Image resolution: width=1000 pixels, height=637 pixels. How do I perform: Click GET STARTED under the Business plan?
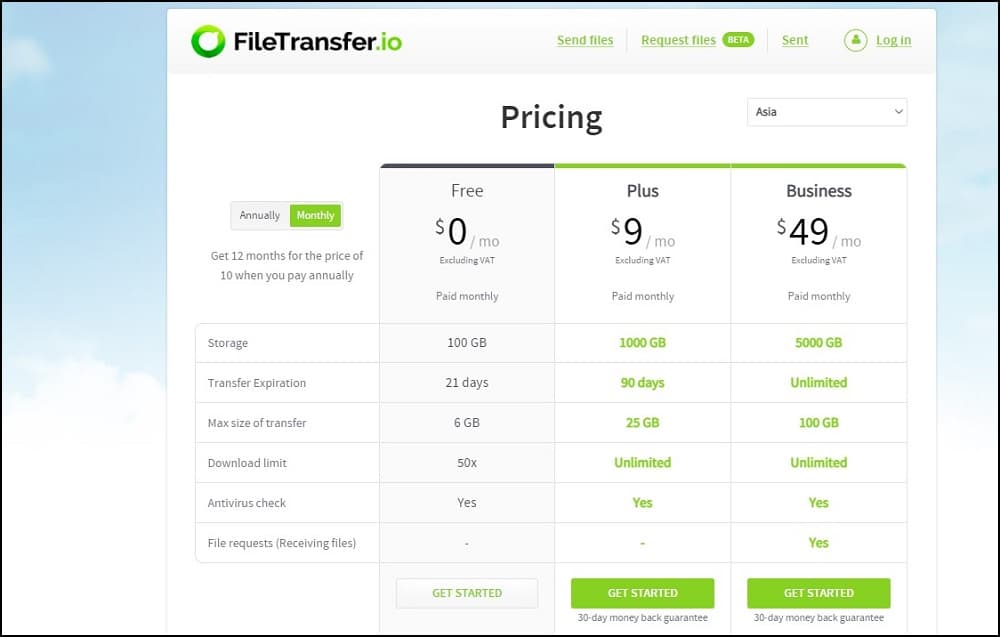tap(818, 593)
